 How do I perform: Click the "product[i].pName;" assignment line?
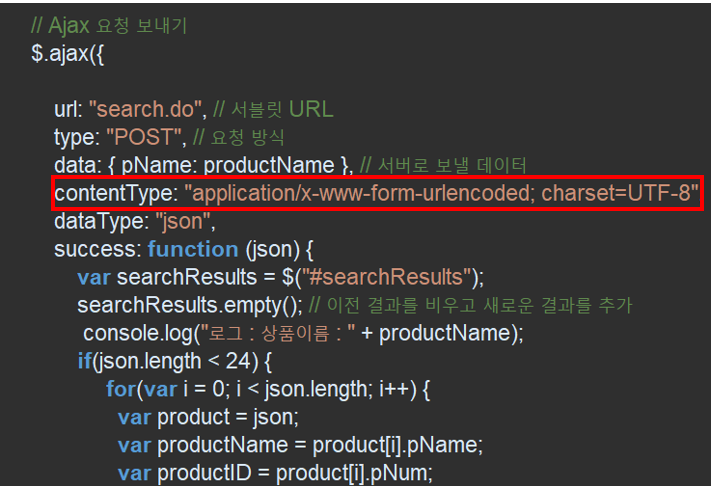[x=300, y=446]
